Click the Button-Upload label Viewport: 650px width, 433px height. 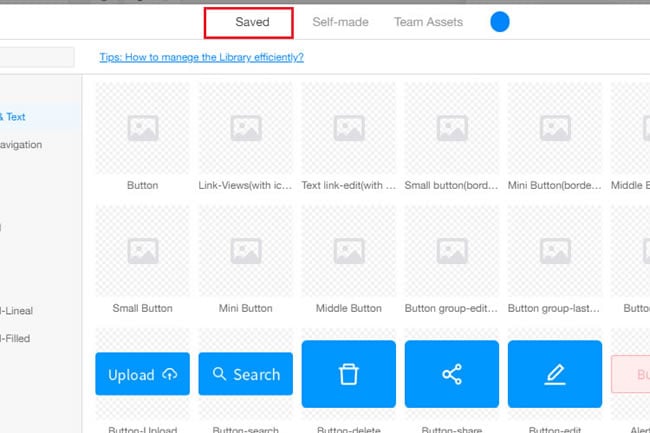tap(143, 429)
